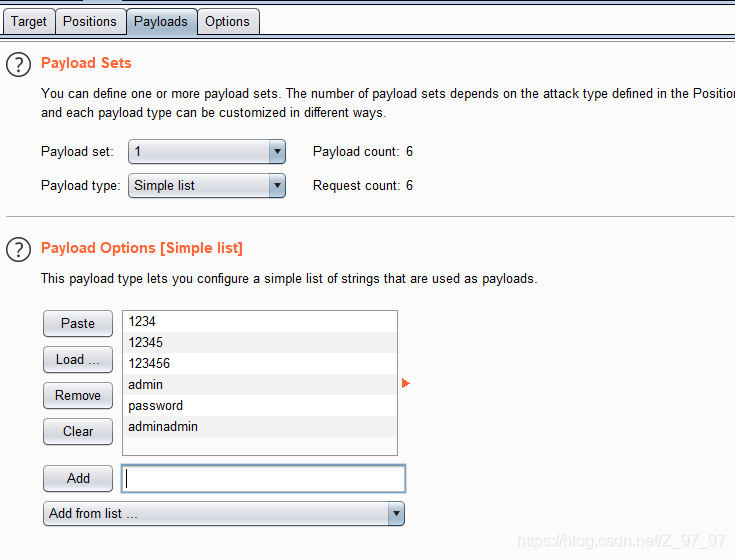The width and height of the screenshot is (735, 559).
Task: Click the Add button
Action: (78, 478)
